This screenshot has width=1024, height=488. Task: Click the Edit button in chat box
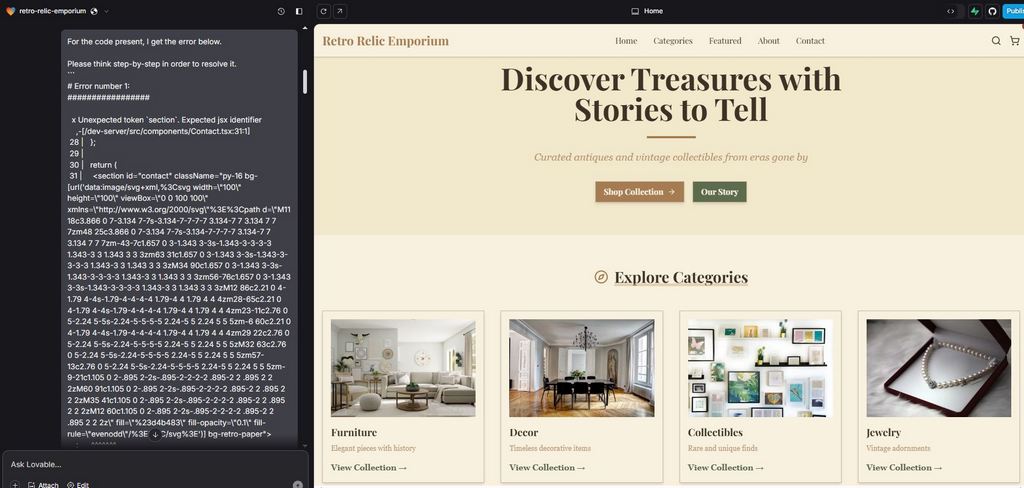tap(78, 485)
